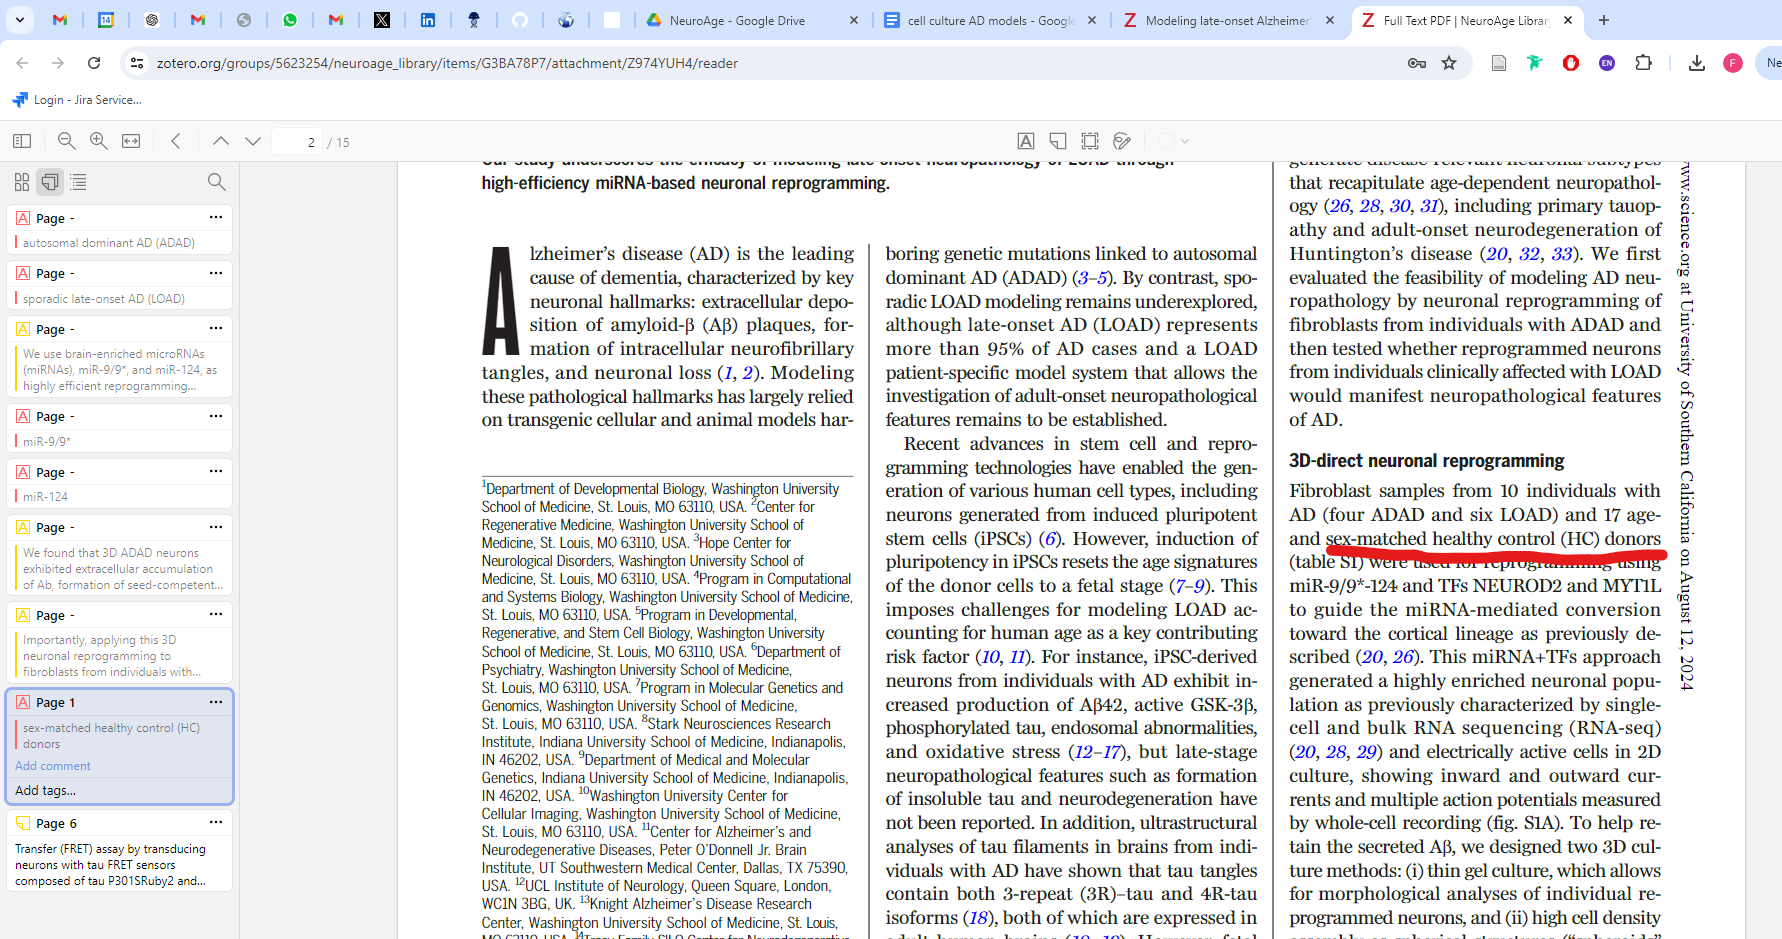Go back to the previous browser page
Viewport: 1782px width, 939px height.
point(22,63)
